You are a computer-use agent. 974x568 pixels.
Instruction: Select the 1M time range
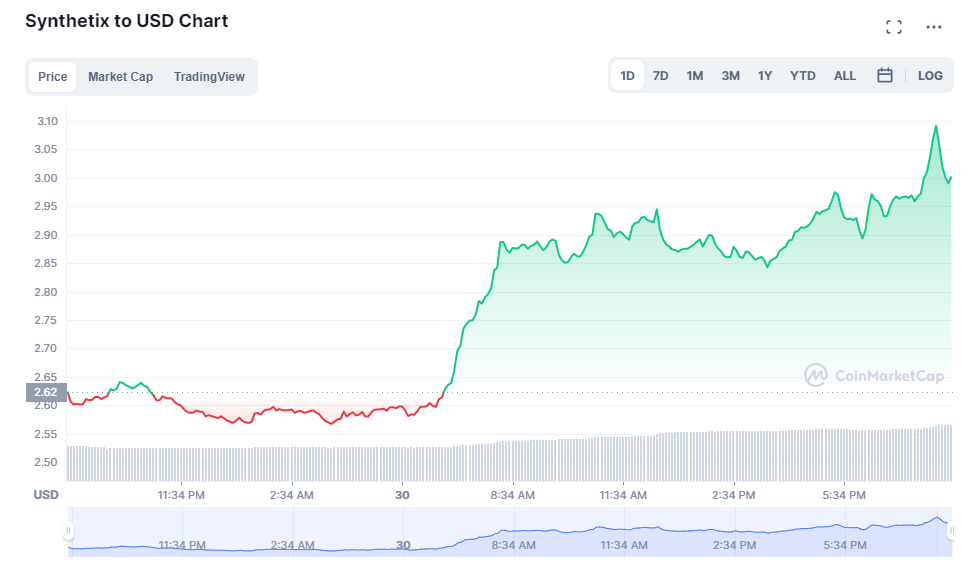pos(694,76)
